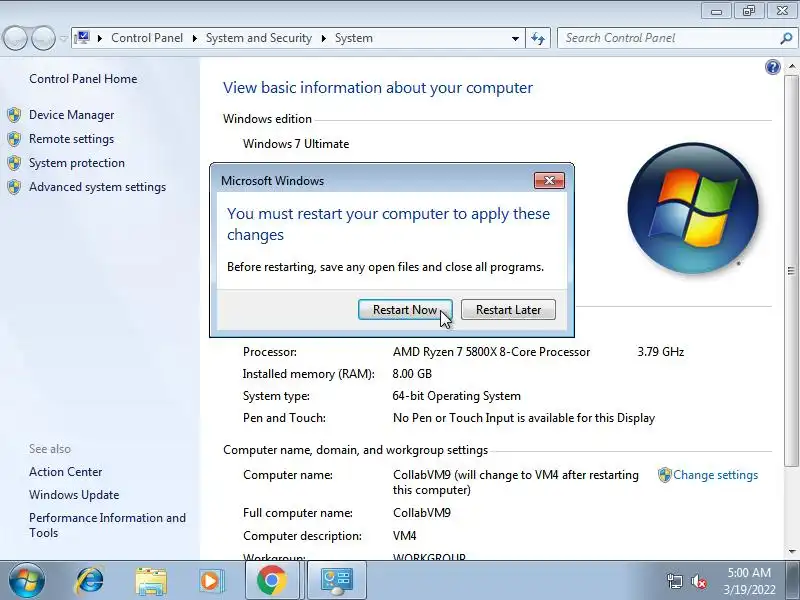The width and height of the screenshot is (800, 600).
Task: Launch Internet Explorer from taskbar
Action: pos(89,581)
